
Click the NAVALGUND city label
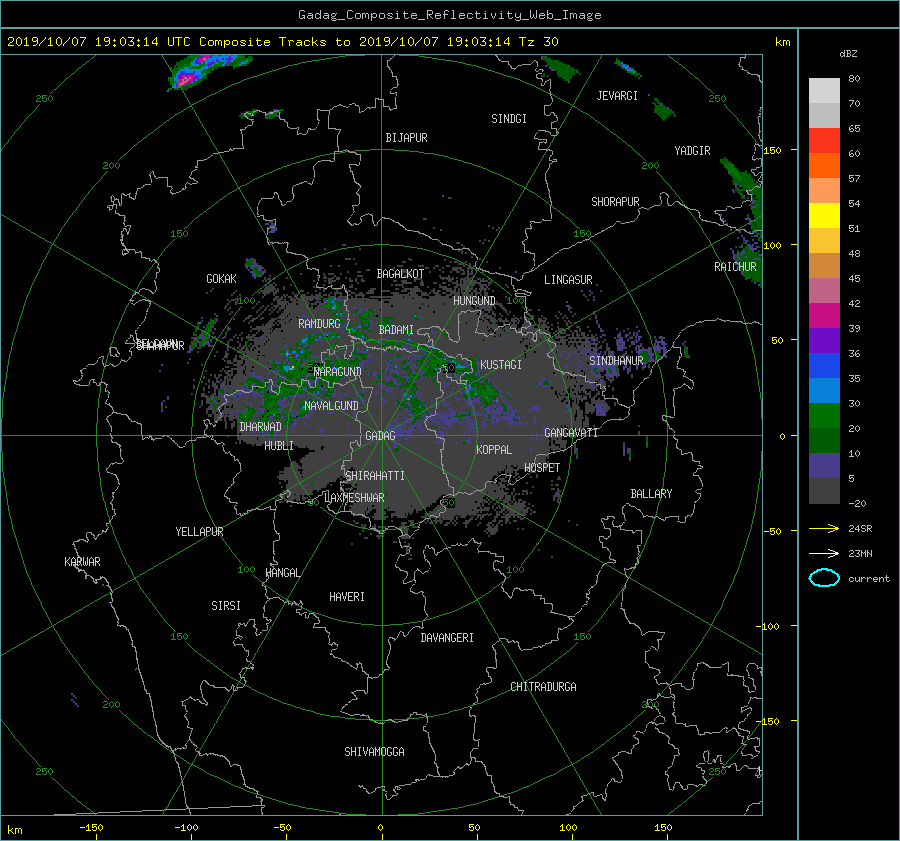331,406
